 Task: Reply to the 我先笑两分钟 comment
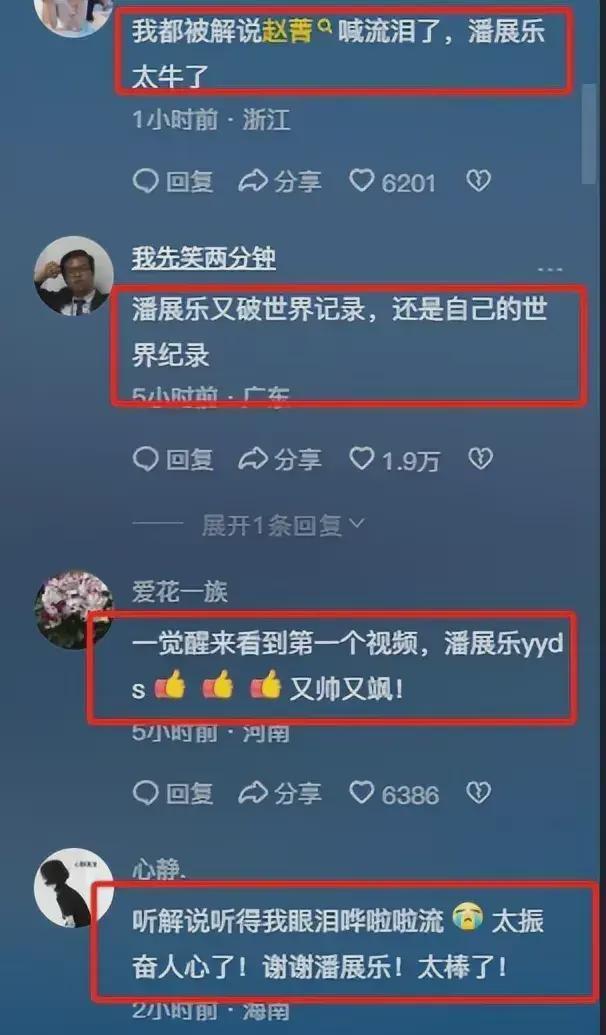[x=173, y=459]
